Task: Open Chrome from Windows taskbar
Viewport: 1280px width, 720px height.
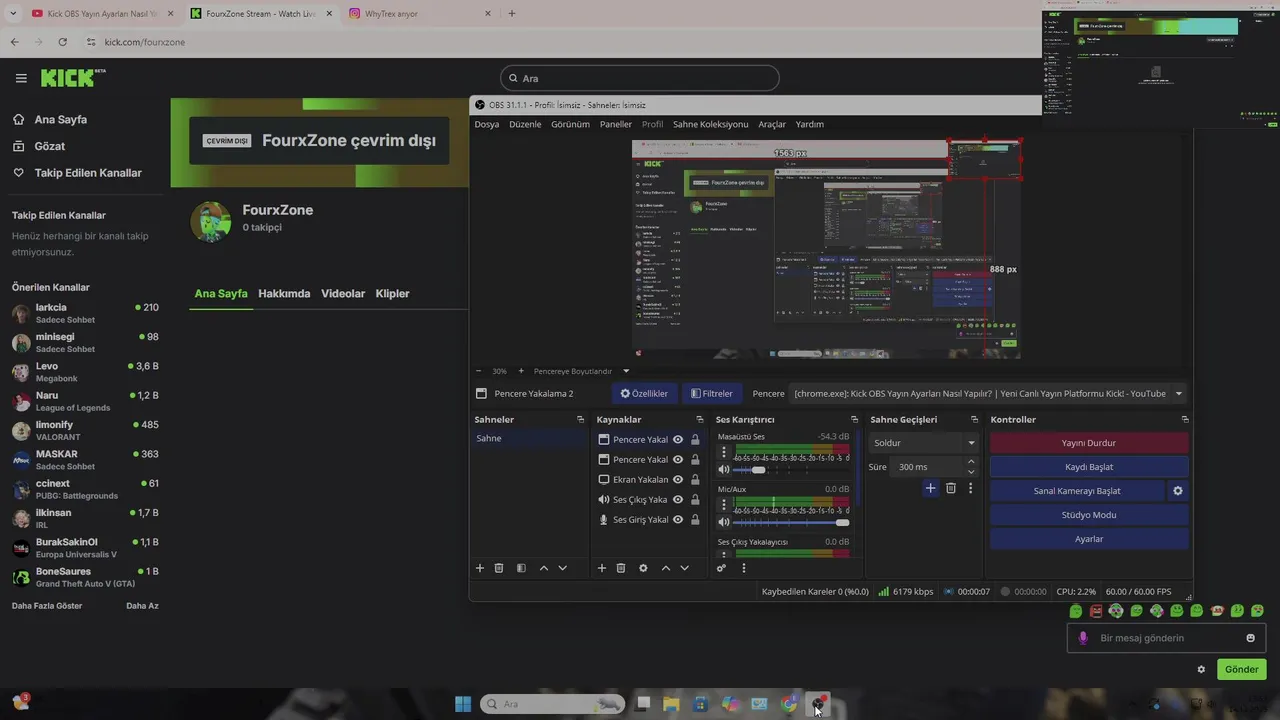Action: (x=789, y=704)
